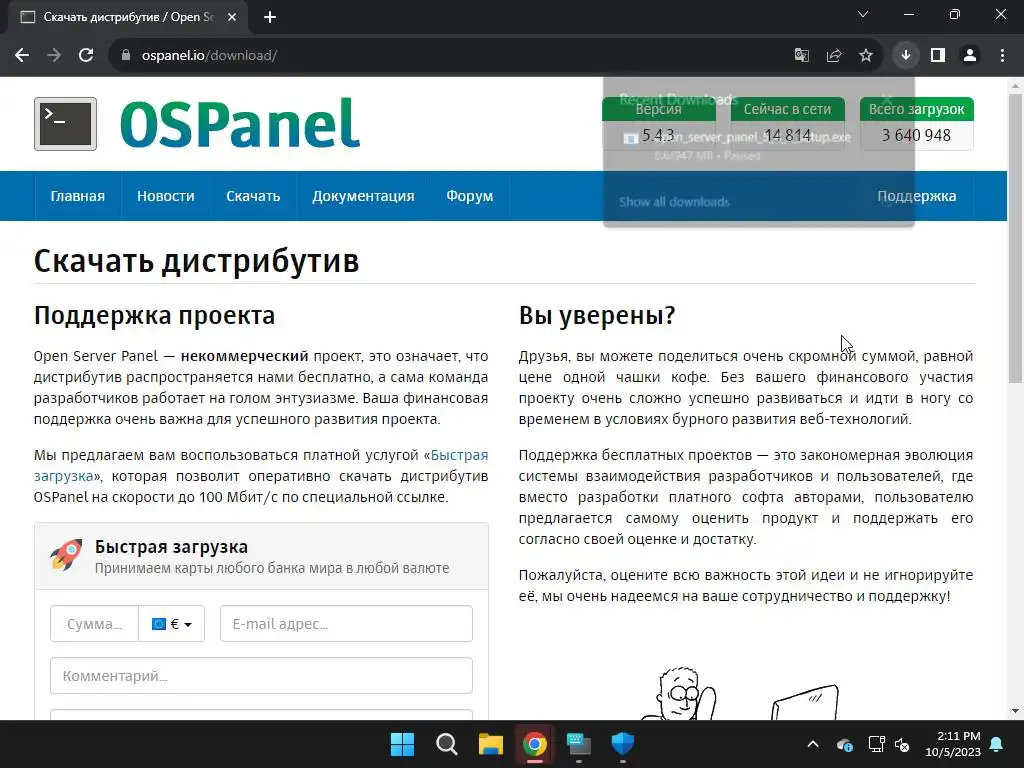Open the Chrome three-dot menu
This screenshot has width=1024, height=768.
pos(1002,56)
